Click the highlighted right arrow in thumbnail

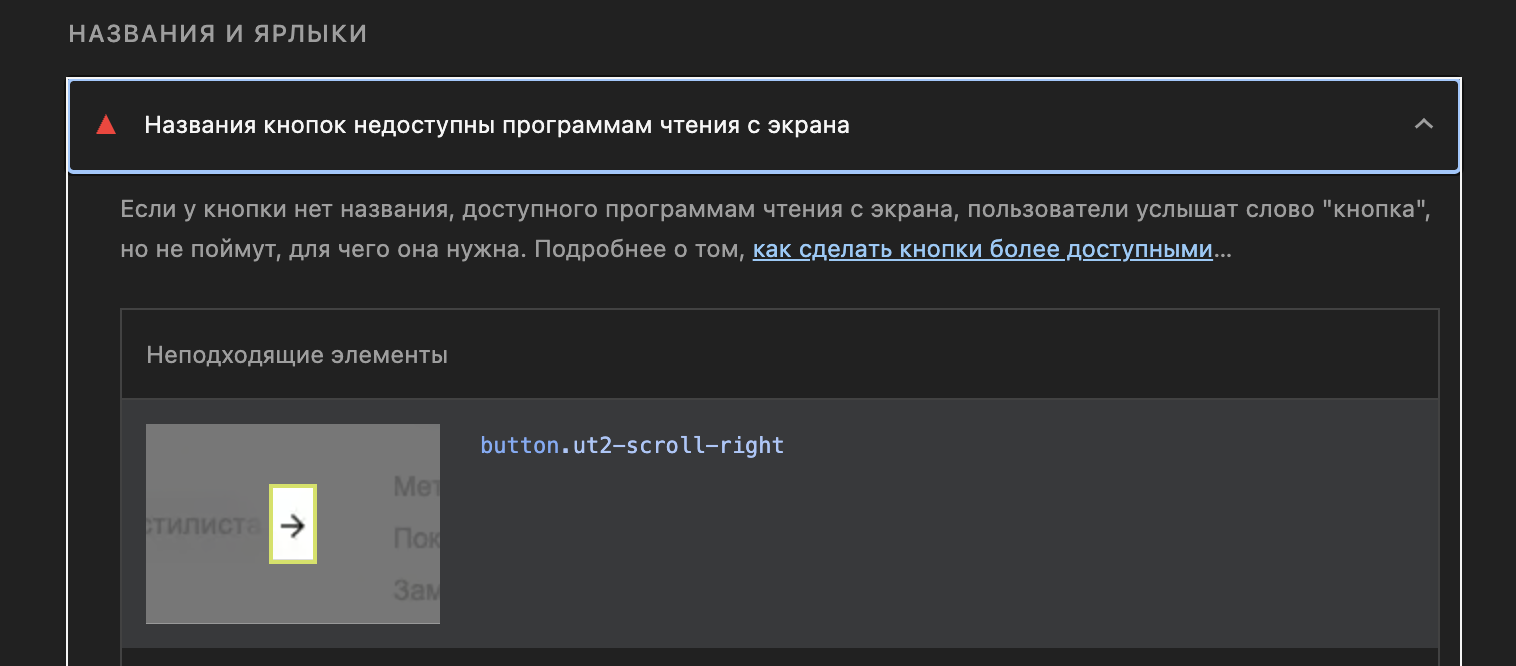click(293, 525)
